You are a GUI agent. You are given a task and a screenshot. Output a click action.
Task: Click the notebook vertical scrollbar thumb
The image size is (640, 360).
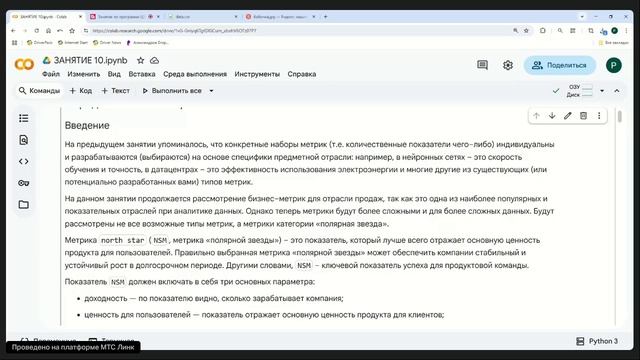click(x=620, y=116)
